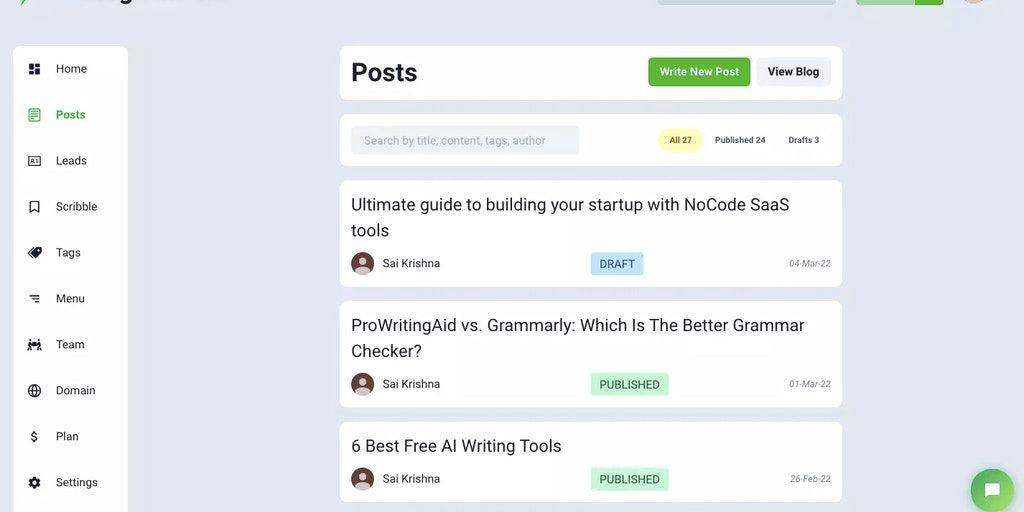Image resolution: width=1024 pixels, height=512 pixels.
Task: Open Plan using the dollar icon
Action: pyautogui.click(x=35, y=437)
